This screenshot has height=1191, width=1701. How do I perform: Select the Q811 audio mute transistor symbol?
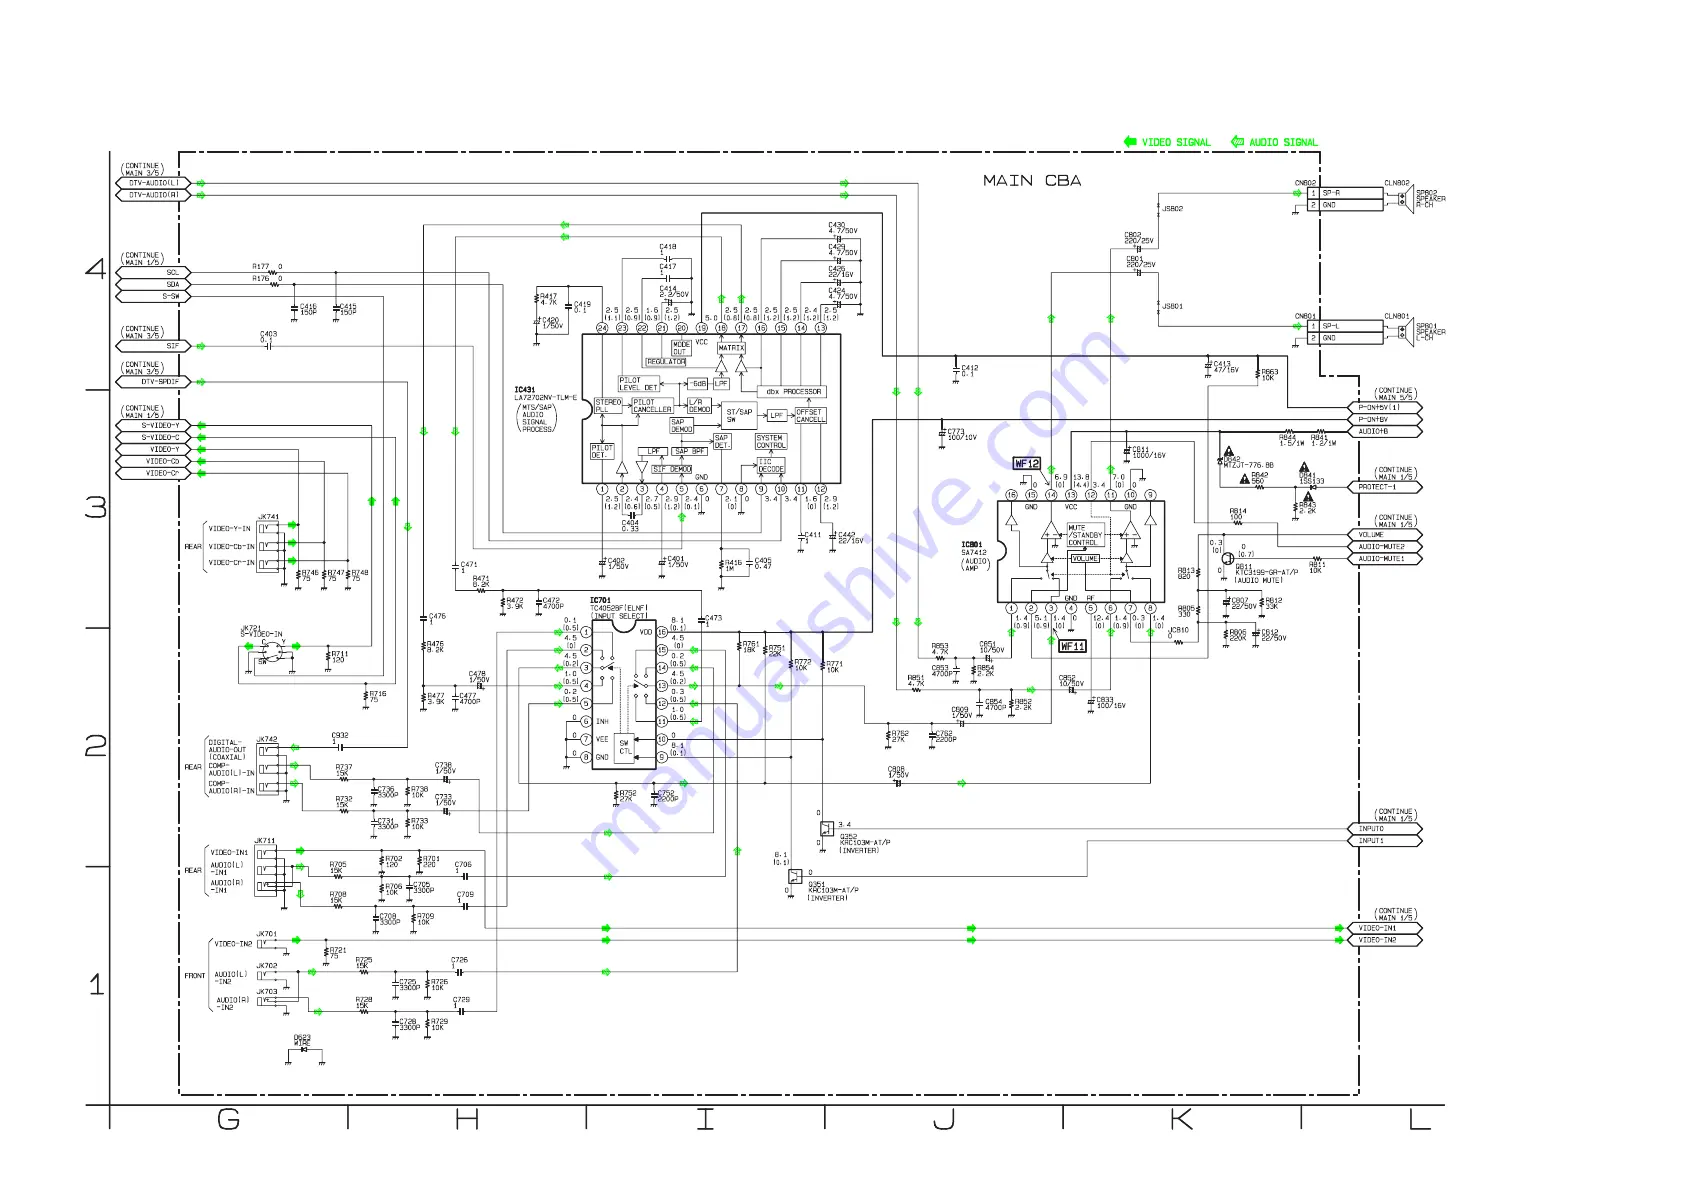click(1227, 559)
